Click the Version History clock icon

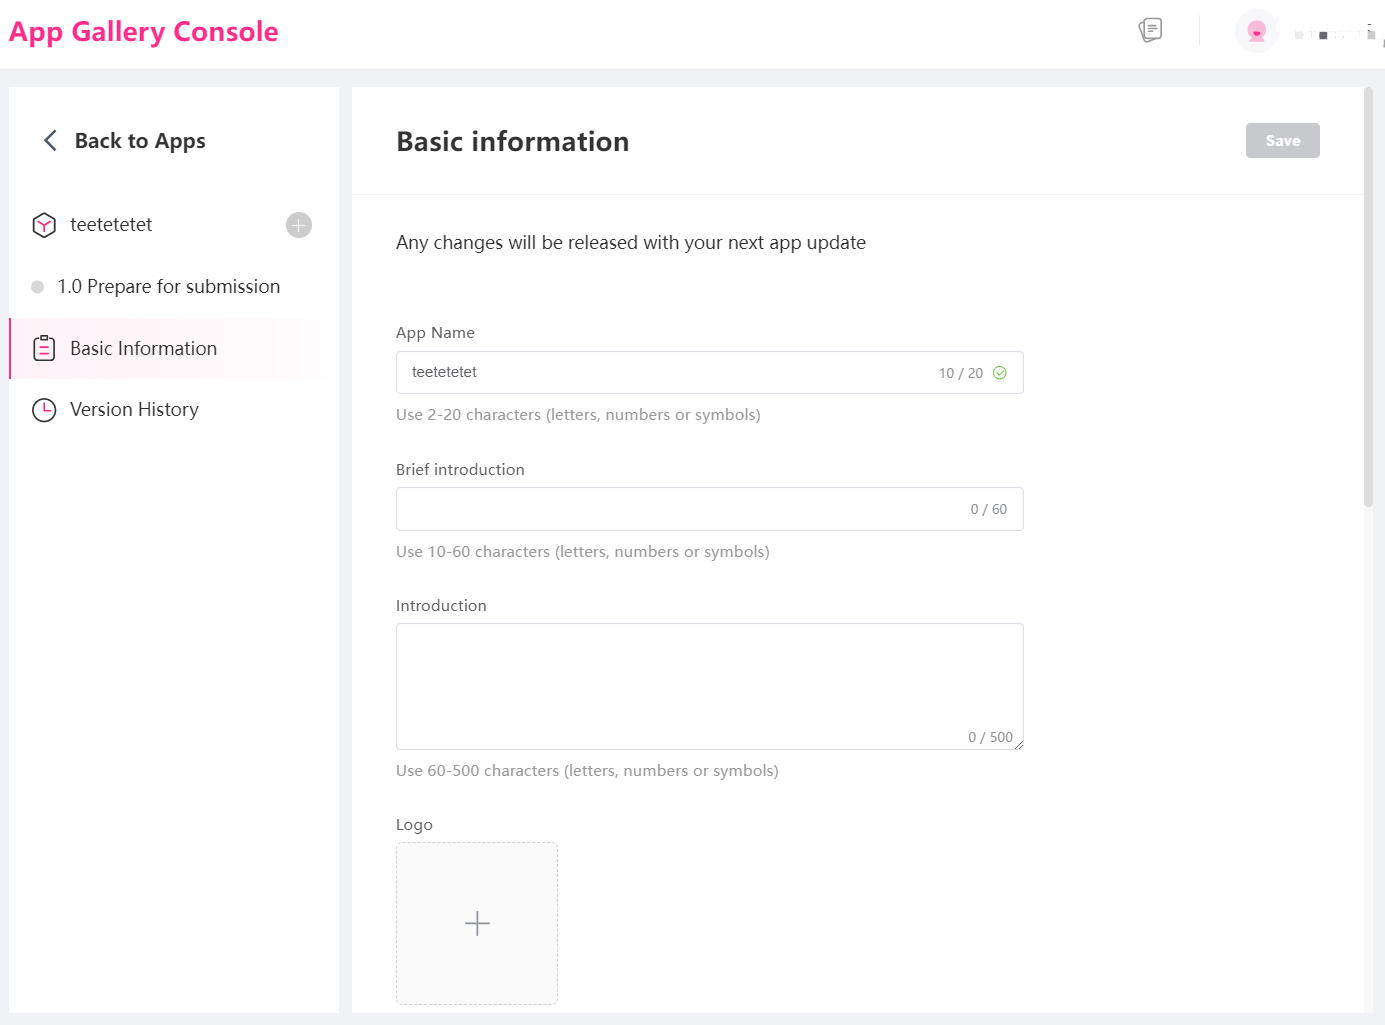point(44,410)
